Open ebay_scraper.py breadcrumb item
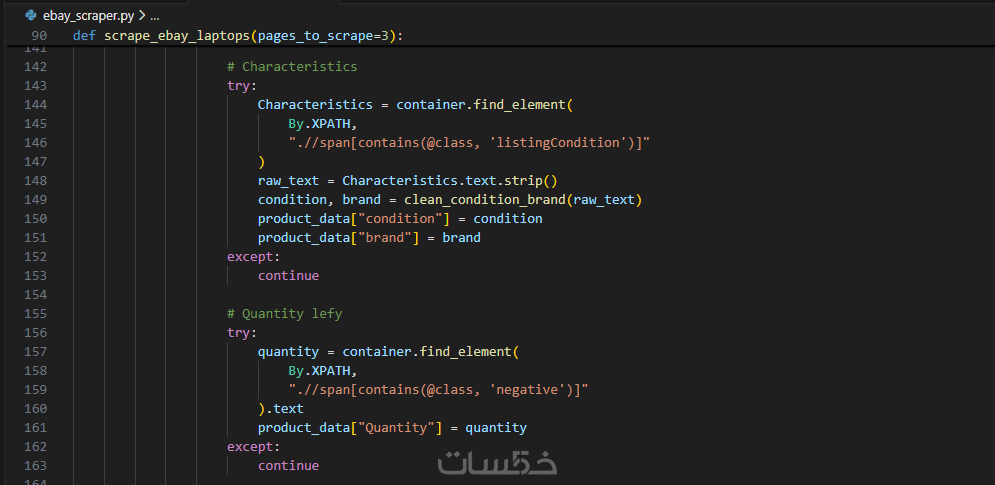Viewport: 995px width, 485px height. 88,16
